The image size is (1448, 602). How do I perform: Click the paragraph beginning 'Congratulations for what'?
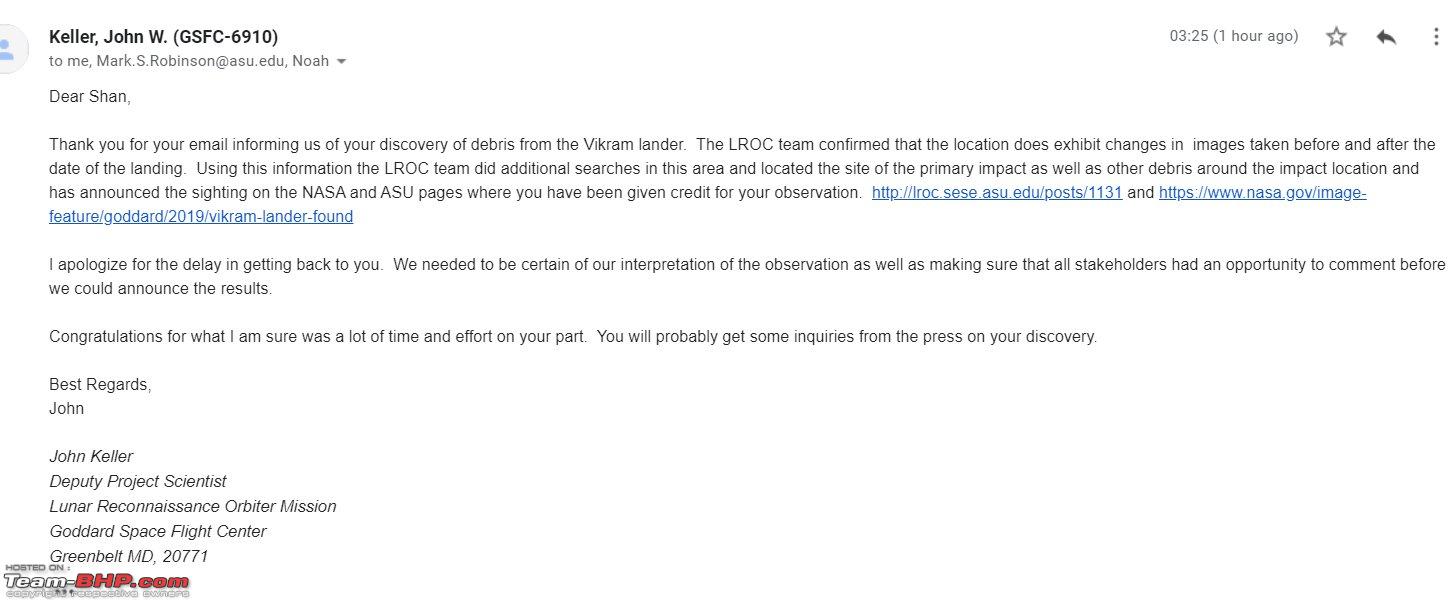point(573,336)
